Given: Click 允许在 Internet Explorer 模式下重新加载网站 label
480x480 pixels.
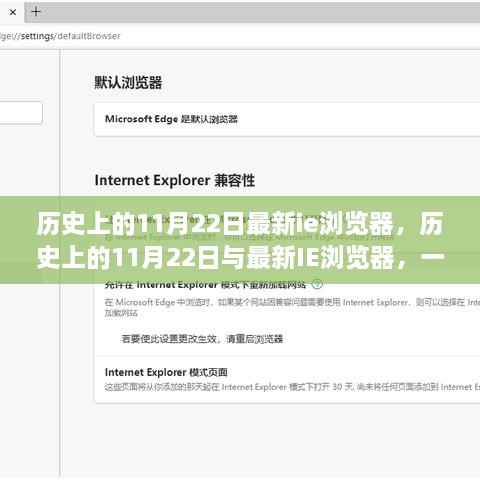Looking at the screenshot, I should 205,285.
